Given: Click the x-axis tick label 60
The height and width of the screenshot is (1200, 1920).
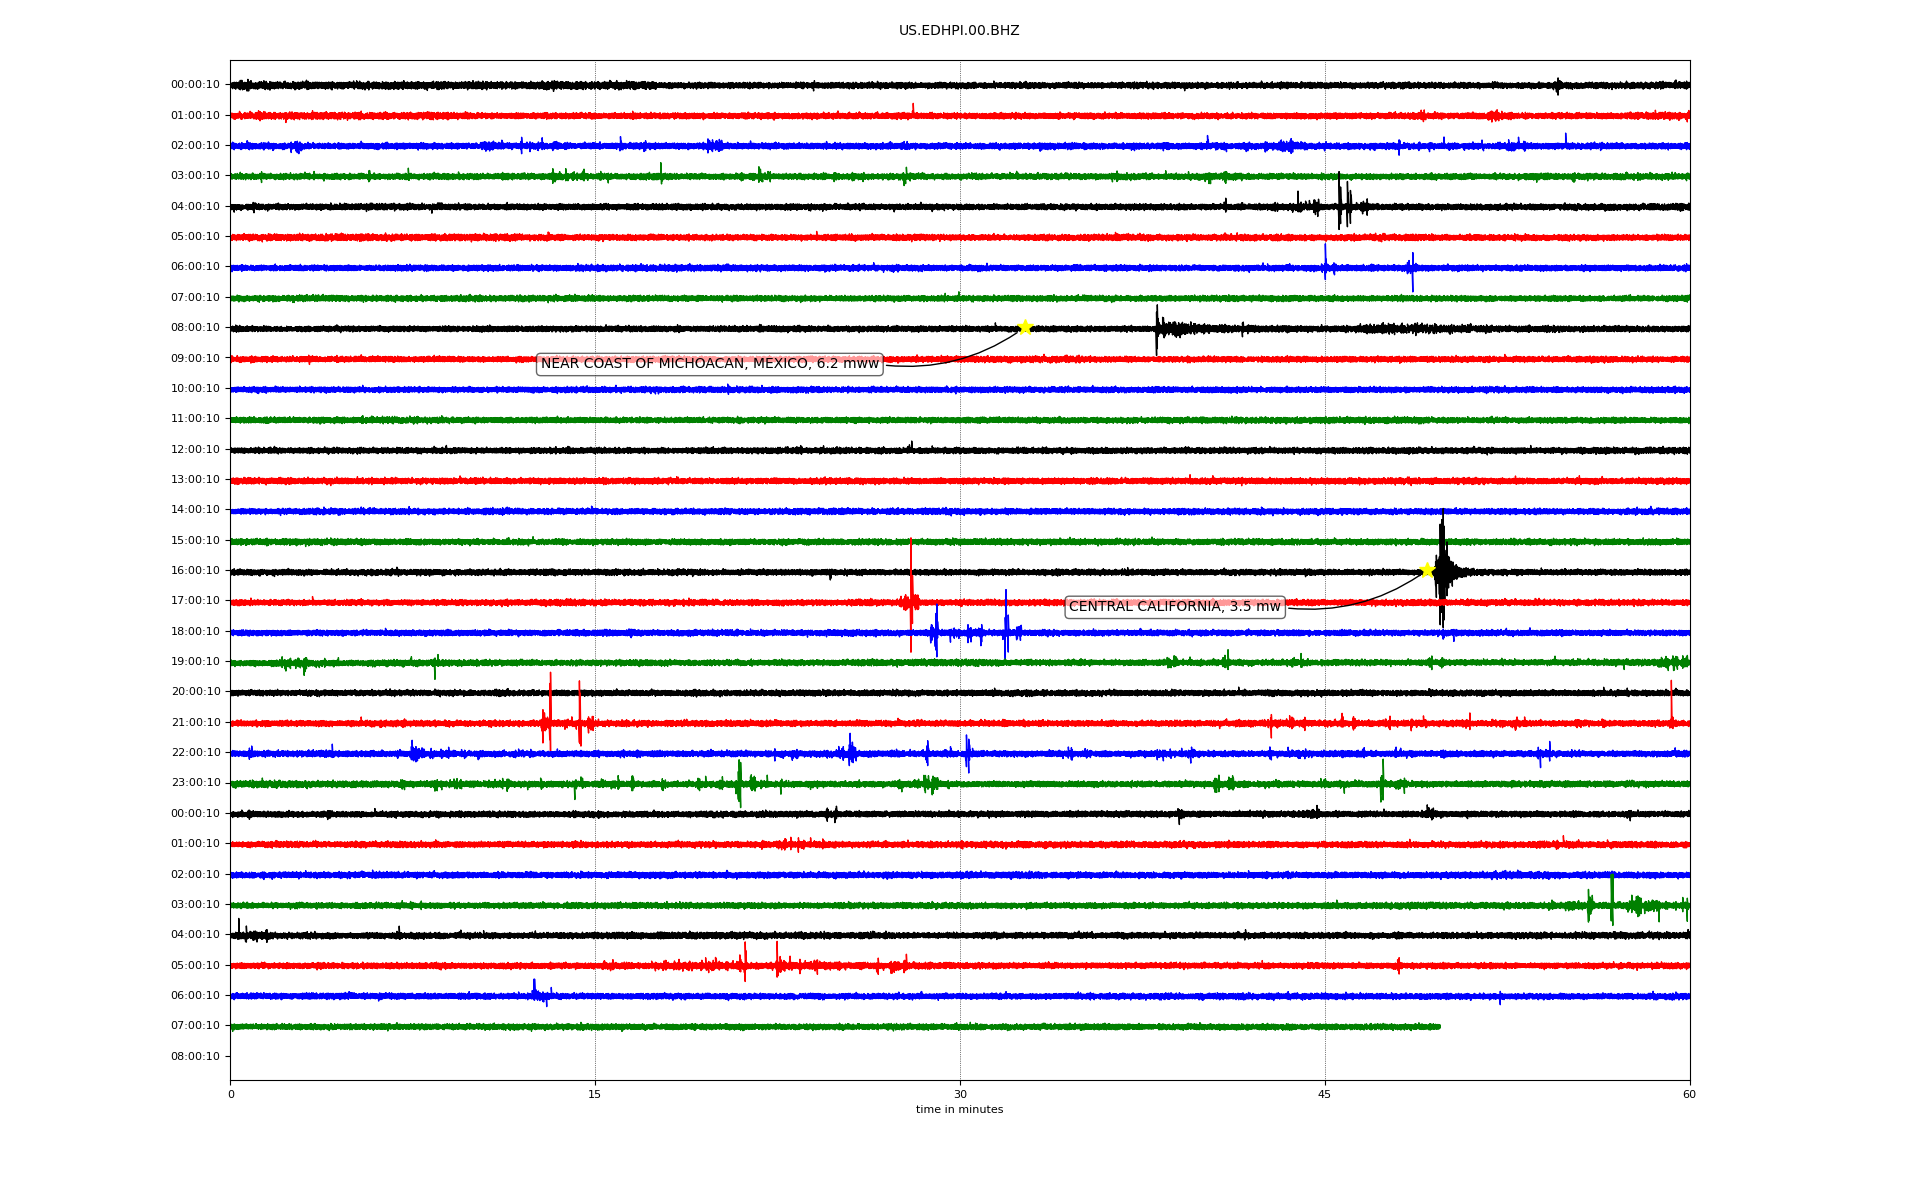Looking at the screenshot, I should 1688,1094.
